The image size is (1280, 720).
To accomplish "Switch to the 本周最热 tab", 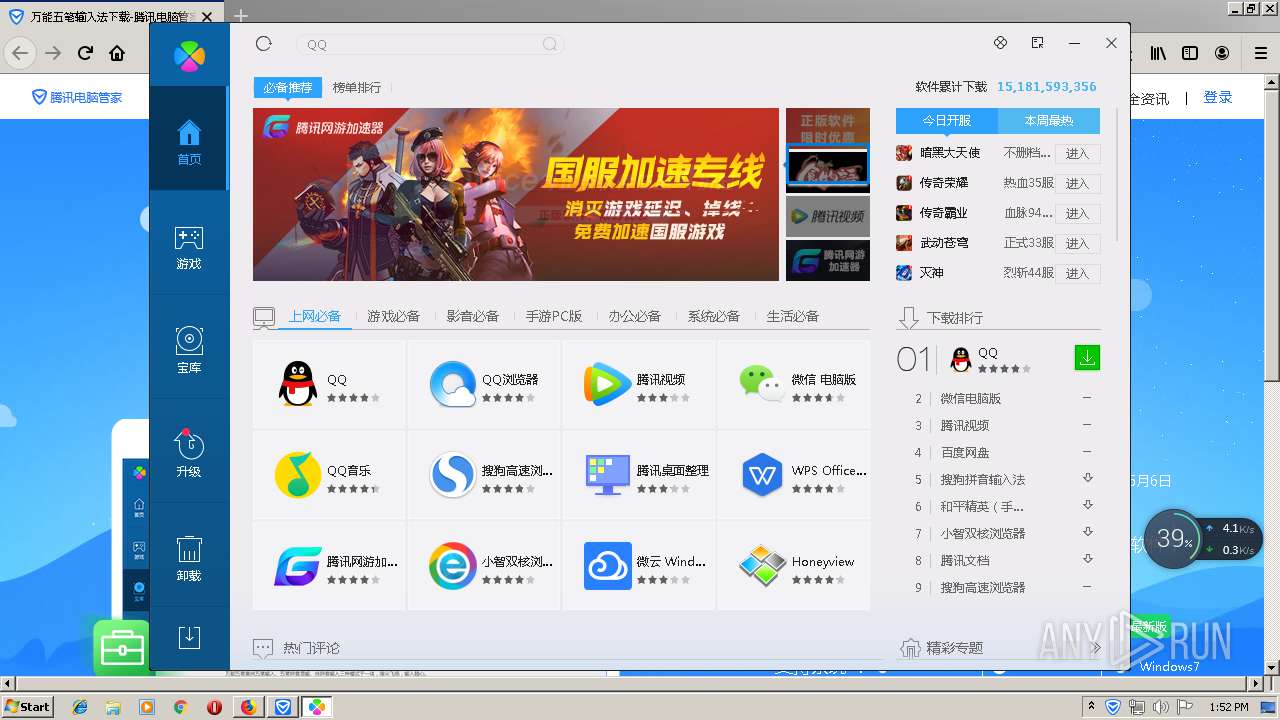I will pos(1049,120).
